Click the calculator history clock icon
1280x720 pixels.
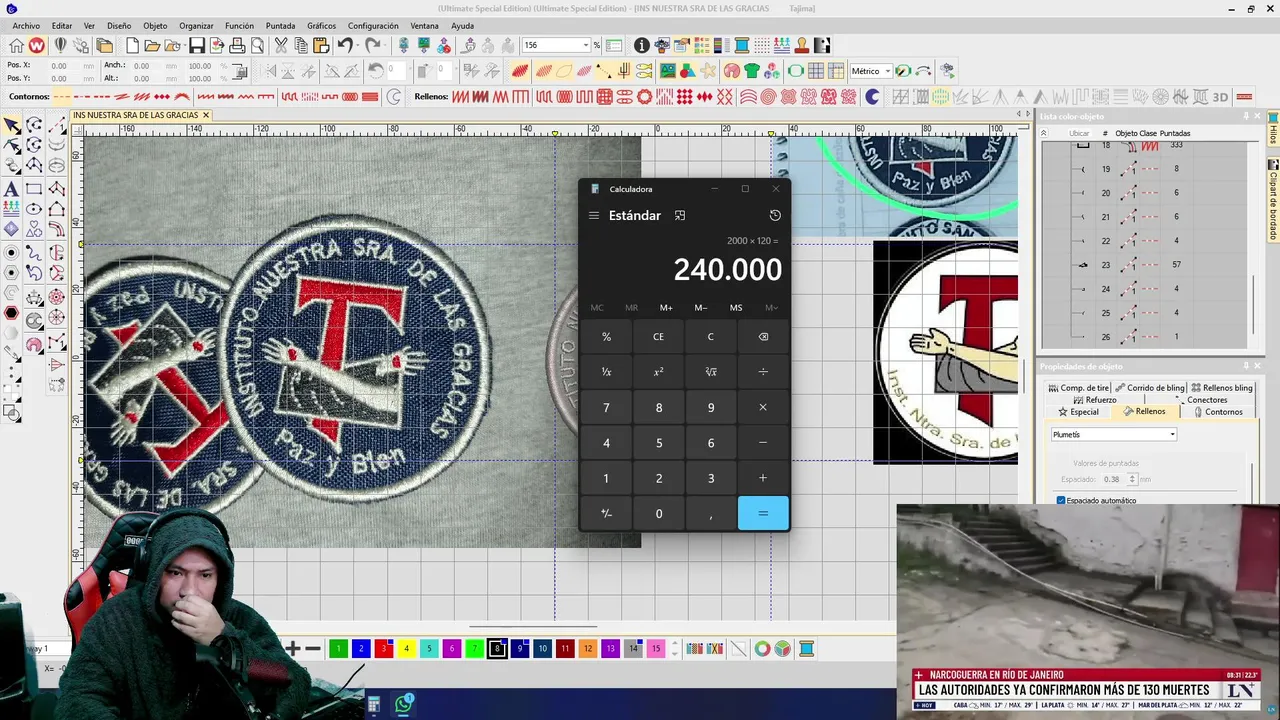pyautogui.click(x=775, y=215)
